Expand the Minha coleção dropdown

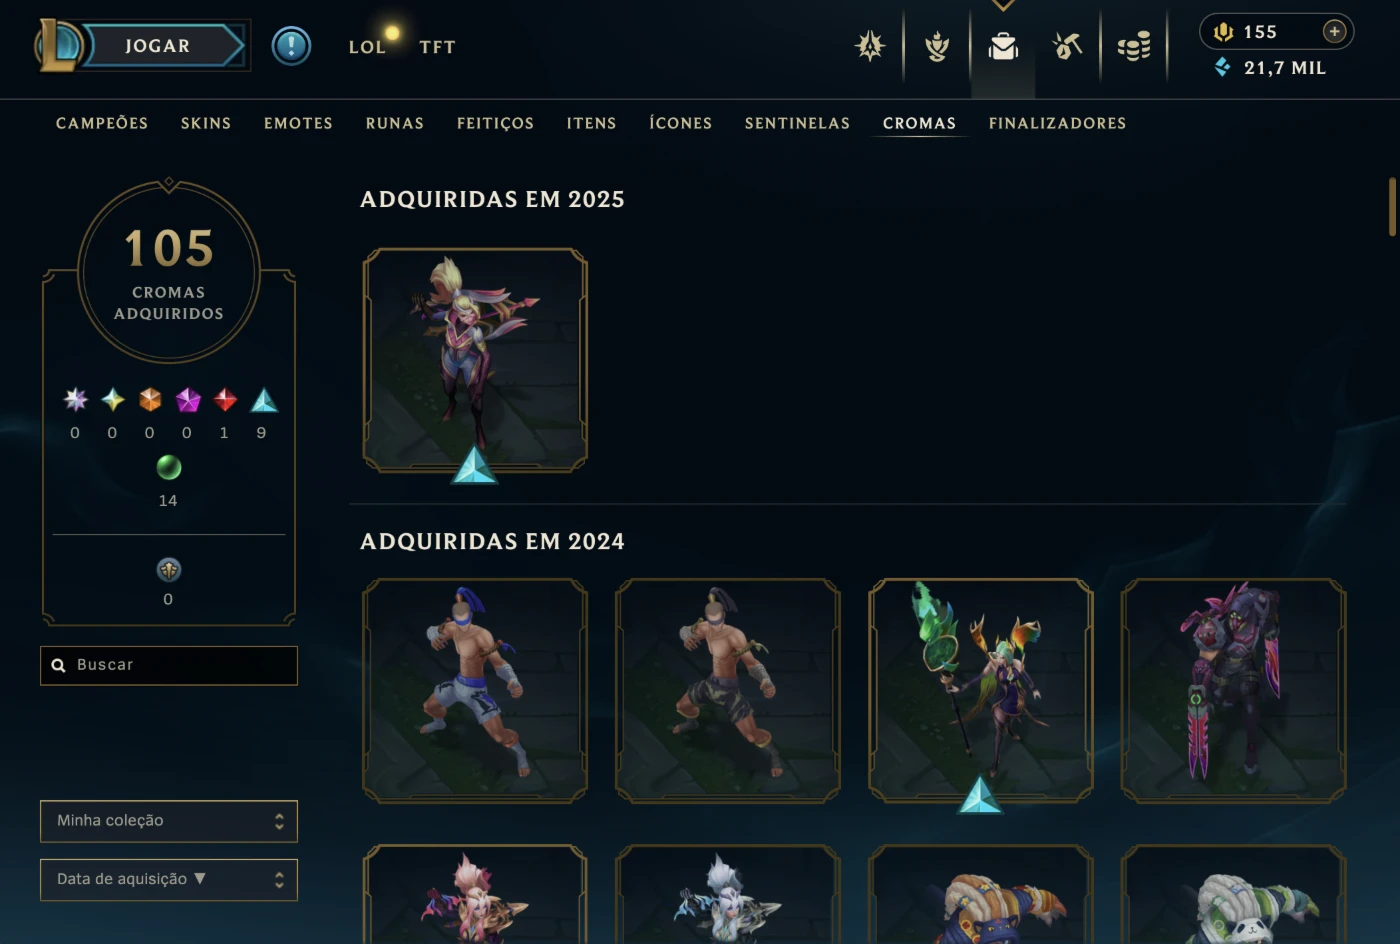169,821
